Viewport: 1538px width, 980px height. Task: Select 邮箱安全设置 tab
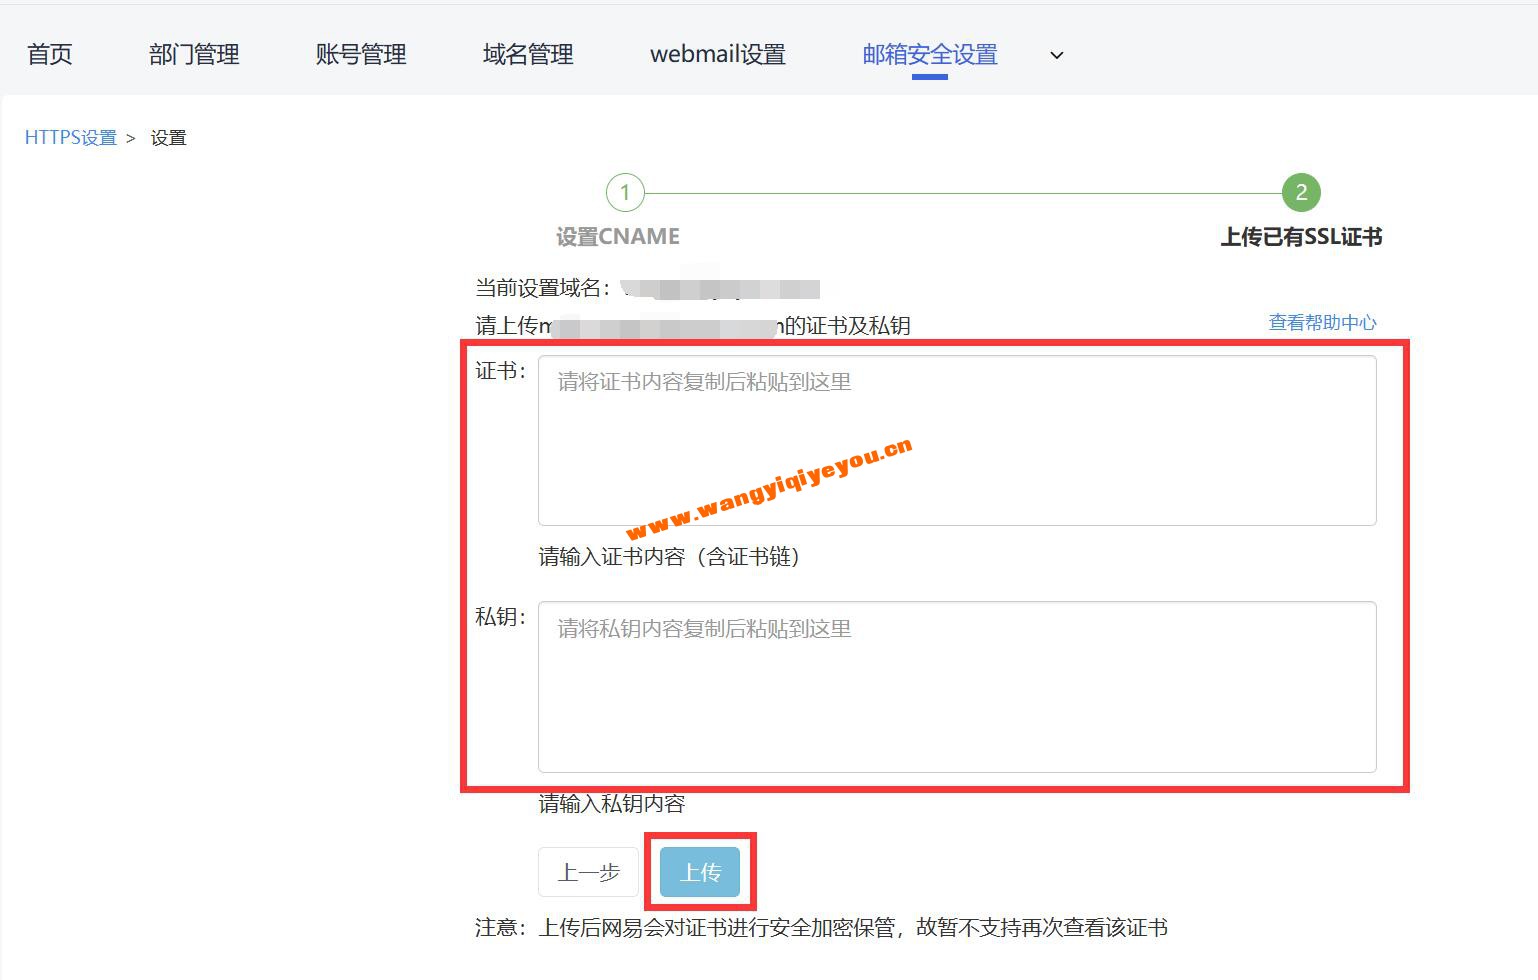tap(930, 54)
